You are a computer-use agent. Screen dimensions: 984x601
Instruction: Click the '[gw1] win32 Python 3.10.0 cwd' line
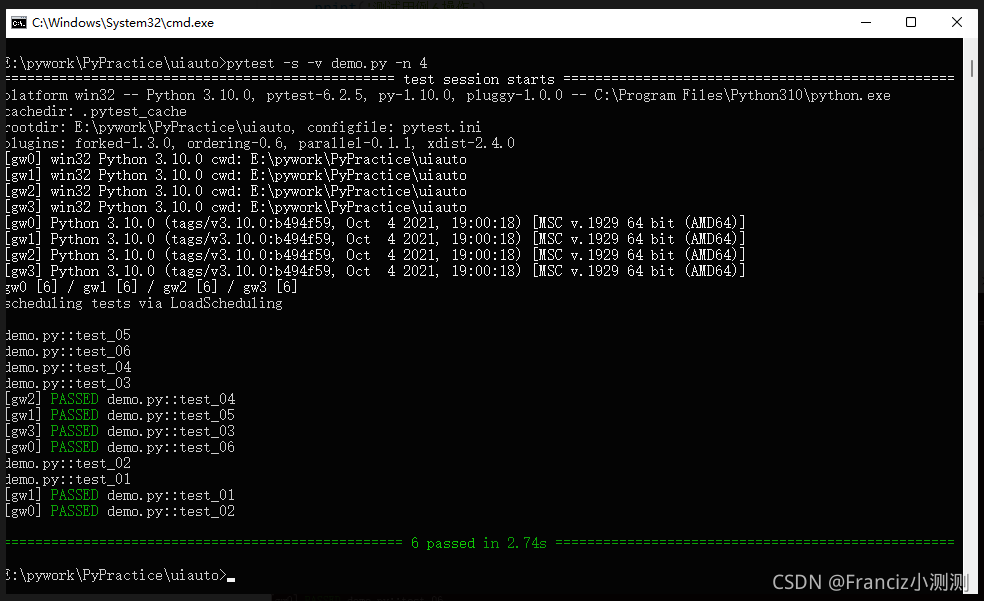pos(236,175)
